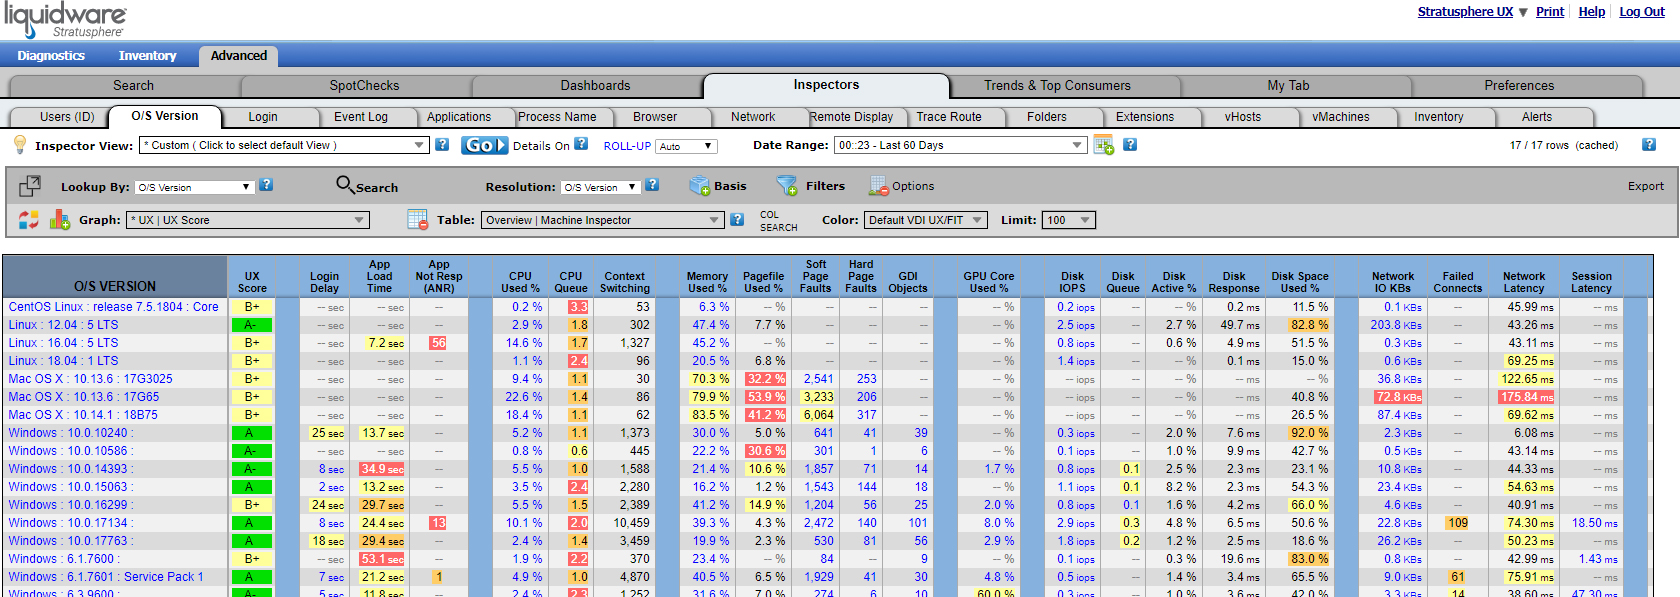
Task: Open CentOS Linux release 7.5.1804 Core row
Action: [x=113, y=307]
